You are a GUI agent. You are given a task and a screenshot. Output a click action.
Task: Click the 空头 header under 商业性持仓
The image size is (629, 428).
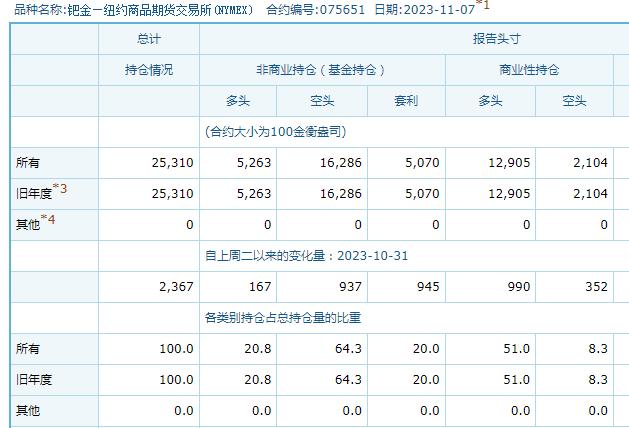tap(574, 101)
